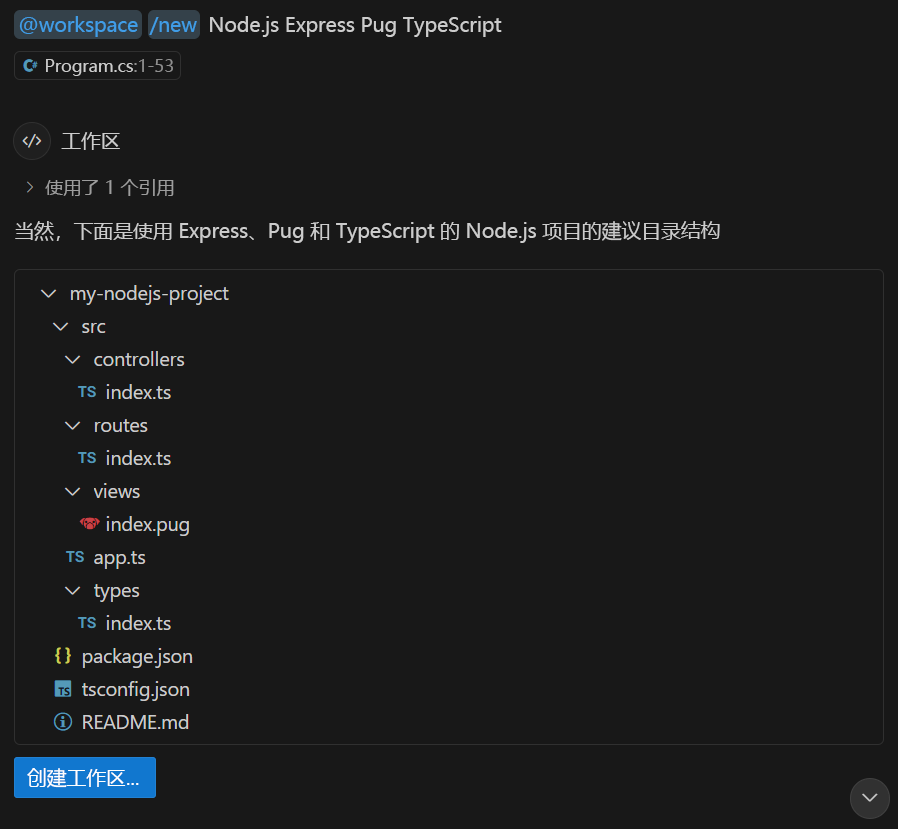The width and height of the screenshot is (898, 829).
Task: Collapse the my-nodejs-project root folder
Action: pyautogui.click(x=49, y=294)
